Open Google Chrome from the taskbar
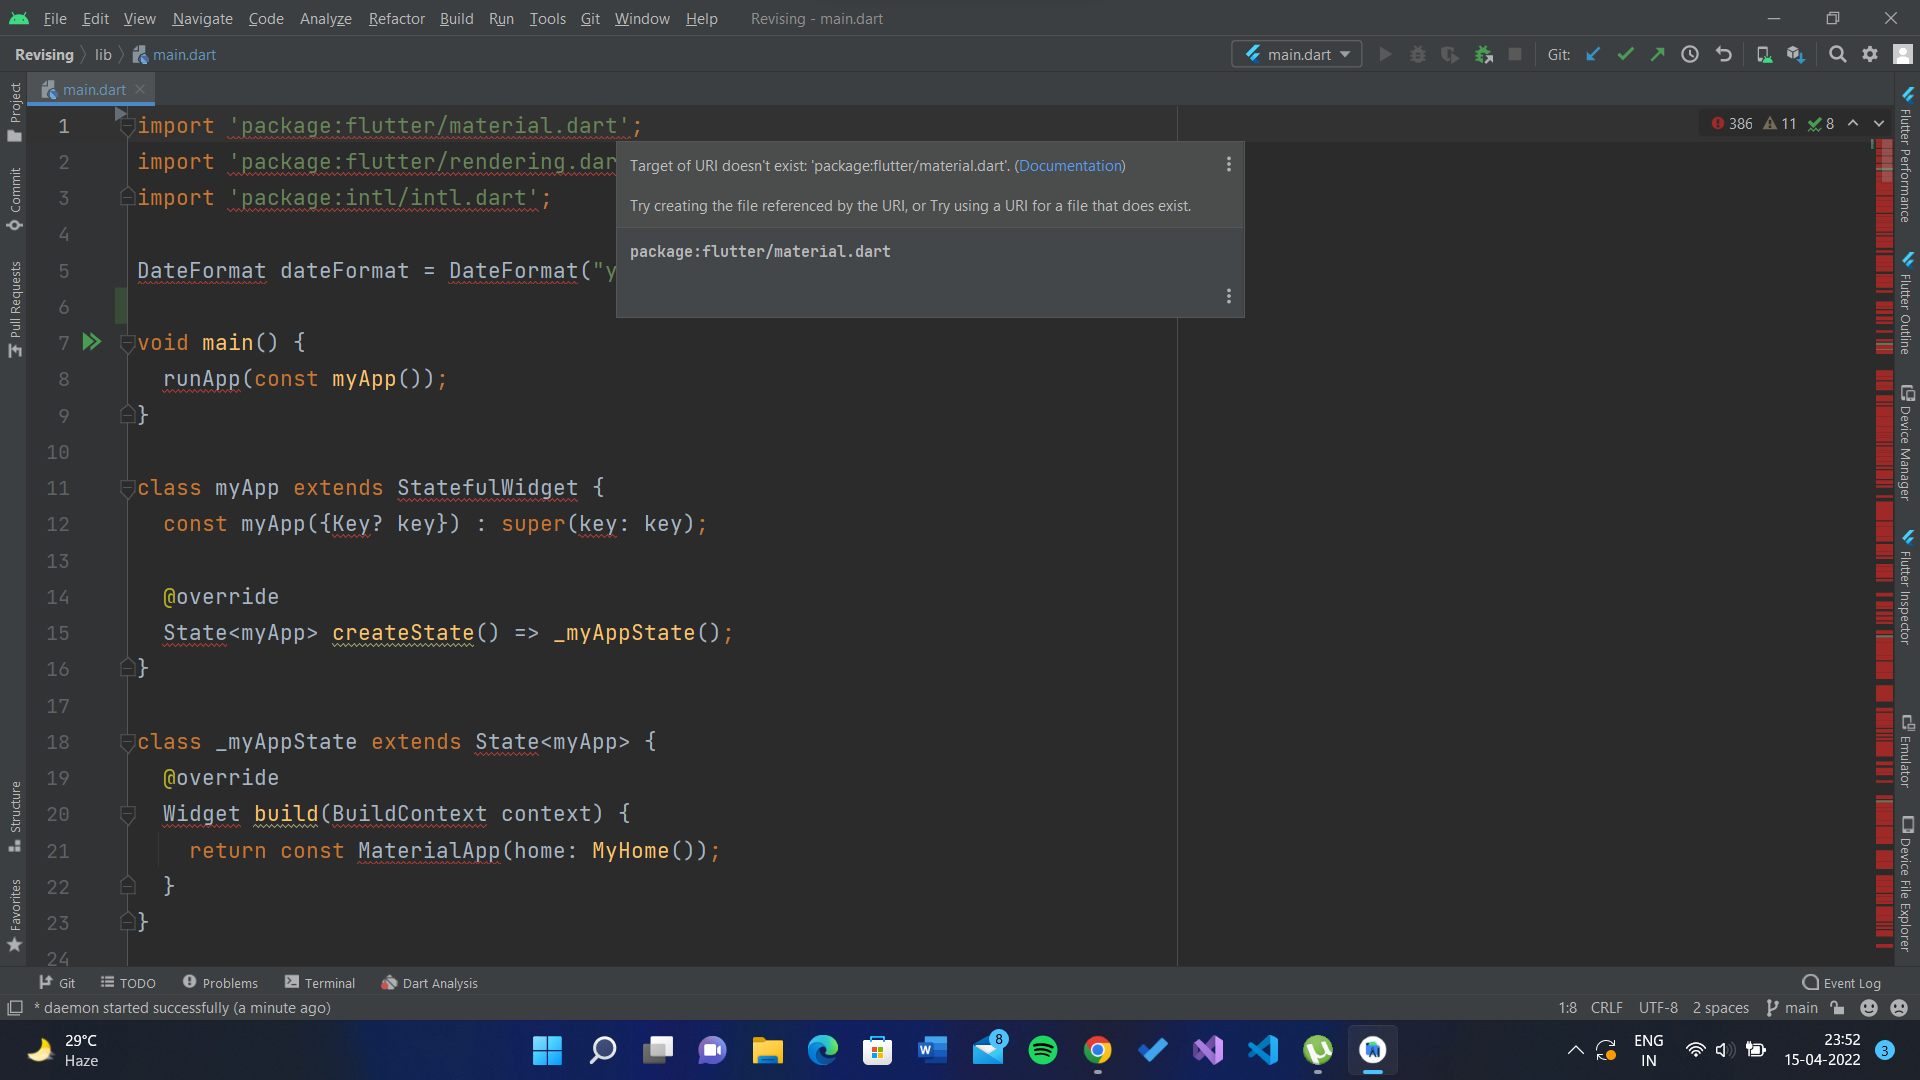The height and width of the screenshot is (1080, 1920). tap(1098, 1050)
